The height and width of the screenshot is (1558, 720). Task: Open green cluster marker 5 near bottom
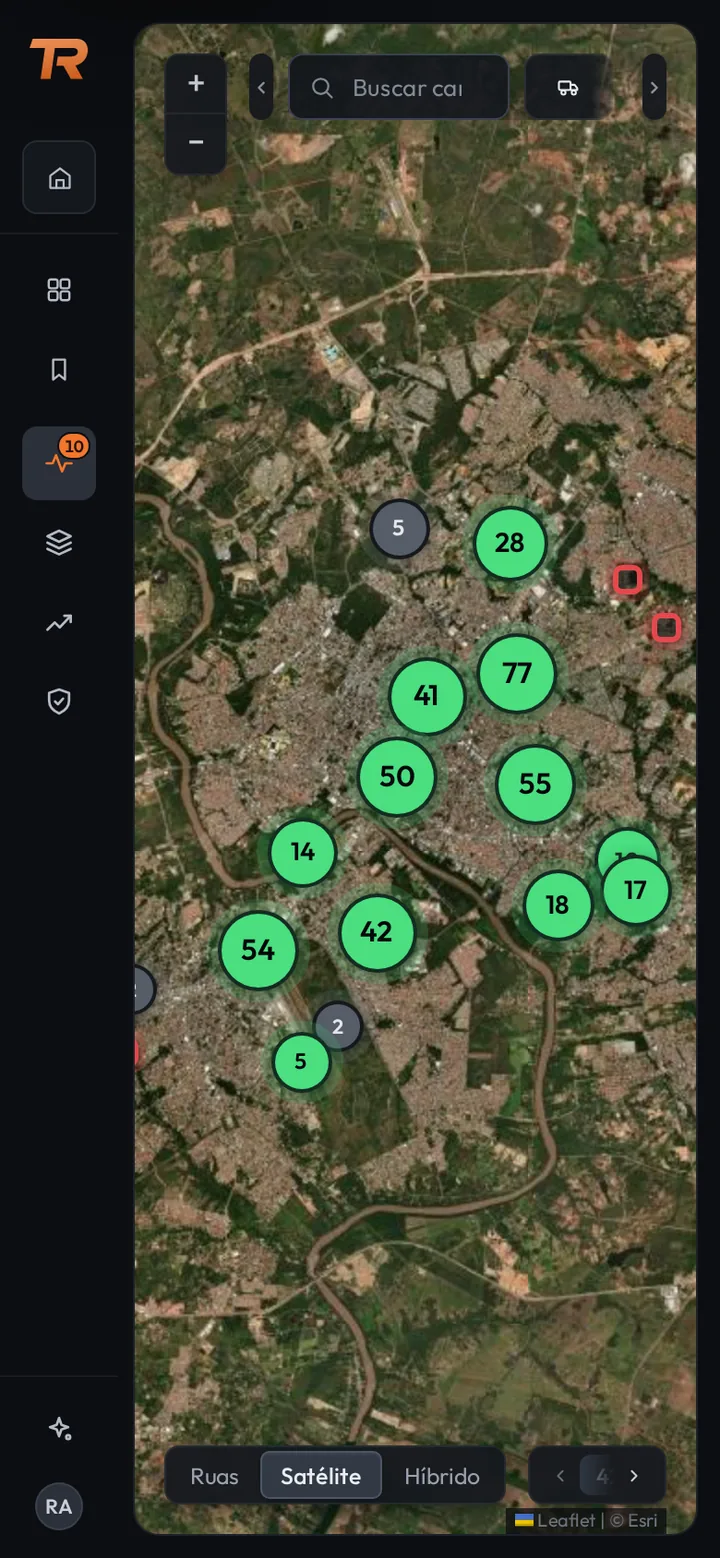click(x=301, y=1062)
